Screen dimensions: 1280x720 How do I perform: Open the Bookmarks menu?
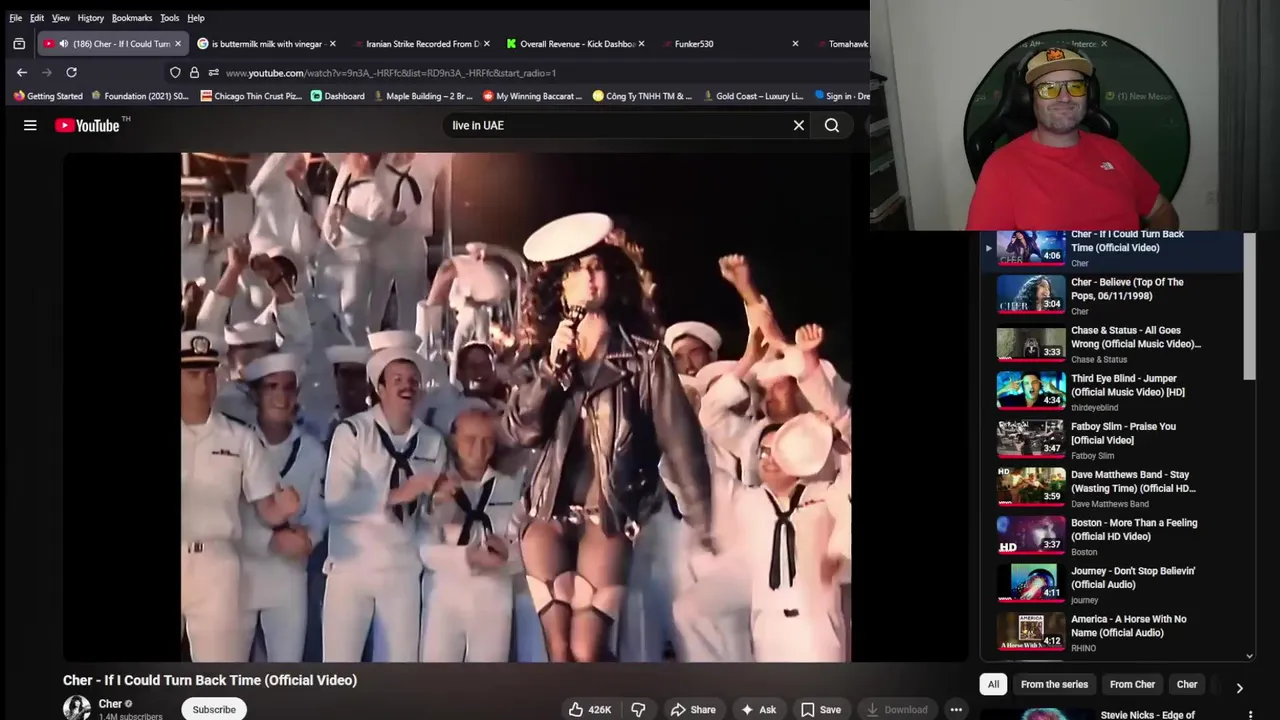coord(132,18)
